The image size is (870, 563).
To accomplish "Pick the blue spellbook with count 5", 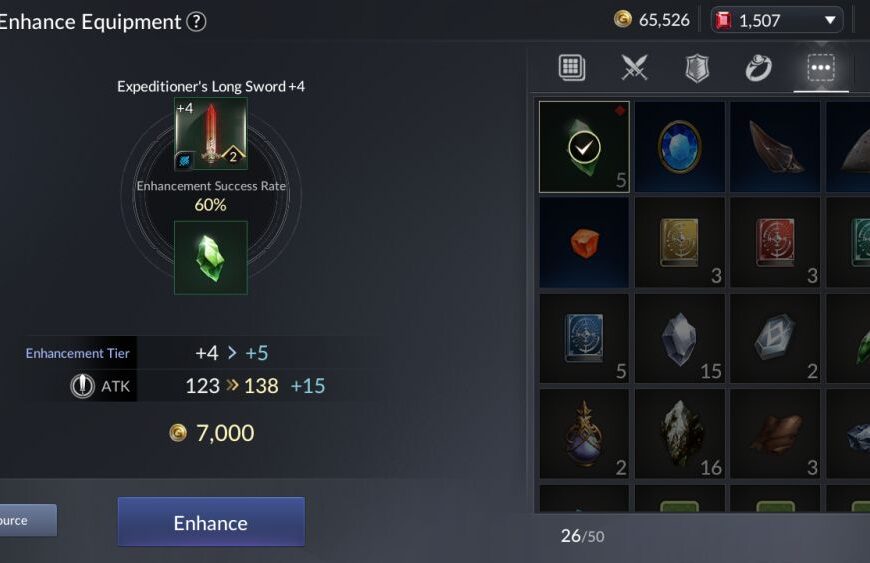I will coord(584,338).
